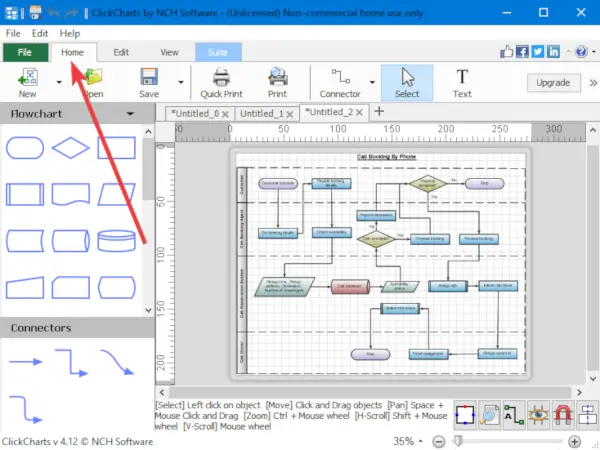This screenshot has width=600, height=450.
Task: Toggle the eye visibility option
Action: [x=538, y=415]
